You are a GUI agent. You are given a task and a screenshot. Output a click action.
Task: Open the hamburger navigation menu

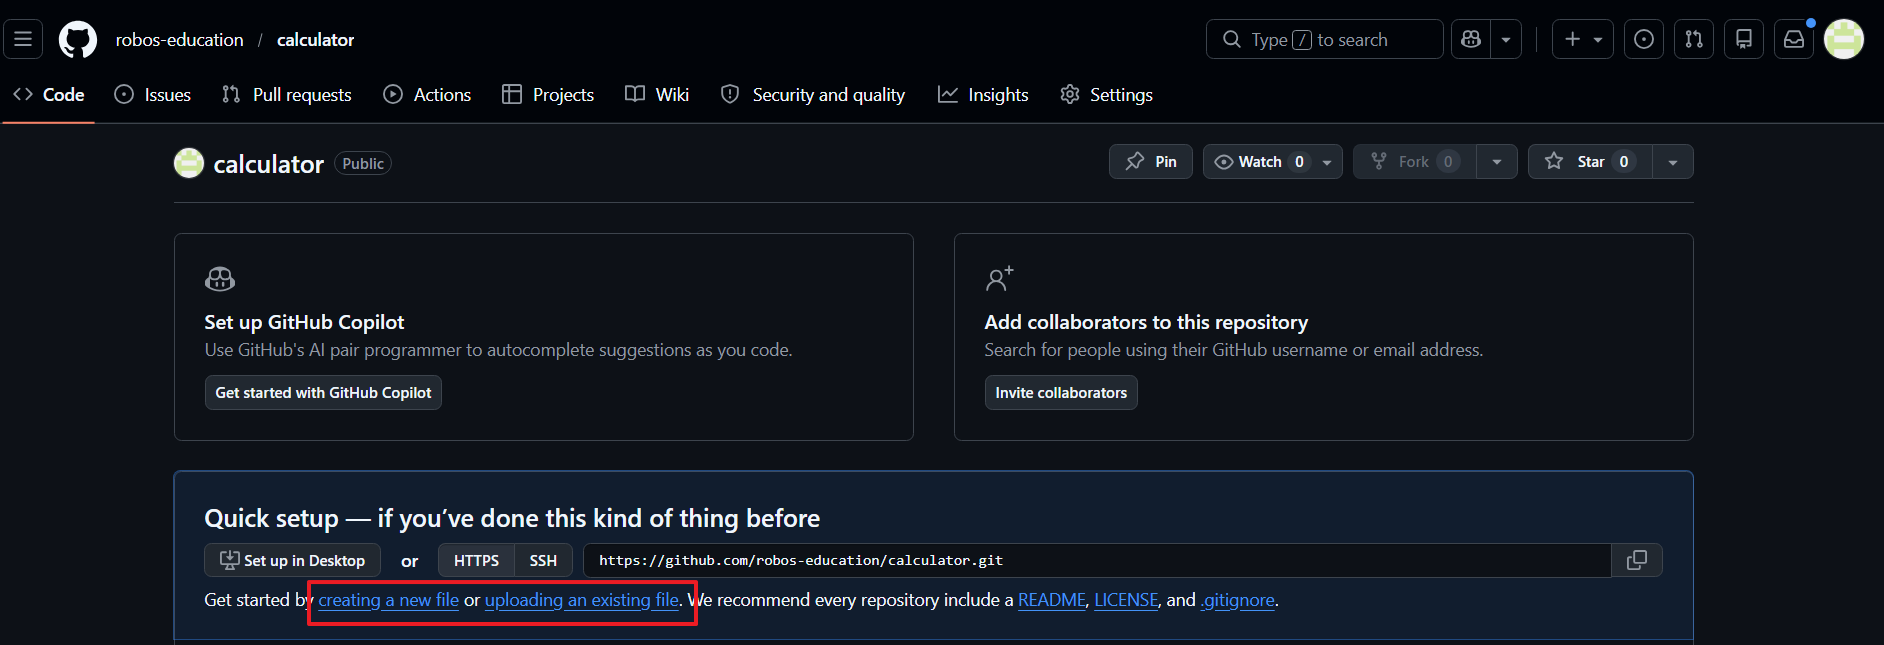pyautogui.click(x=23, y=39)
